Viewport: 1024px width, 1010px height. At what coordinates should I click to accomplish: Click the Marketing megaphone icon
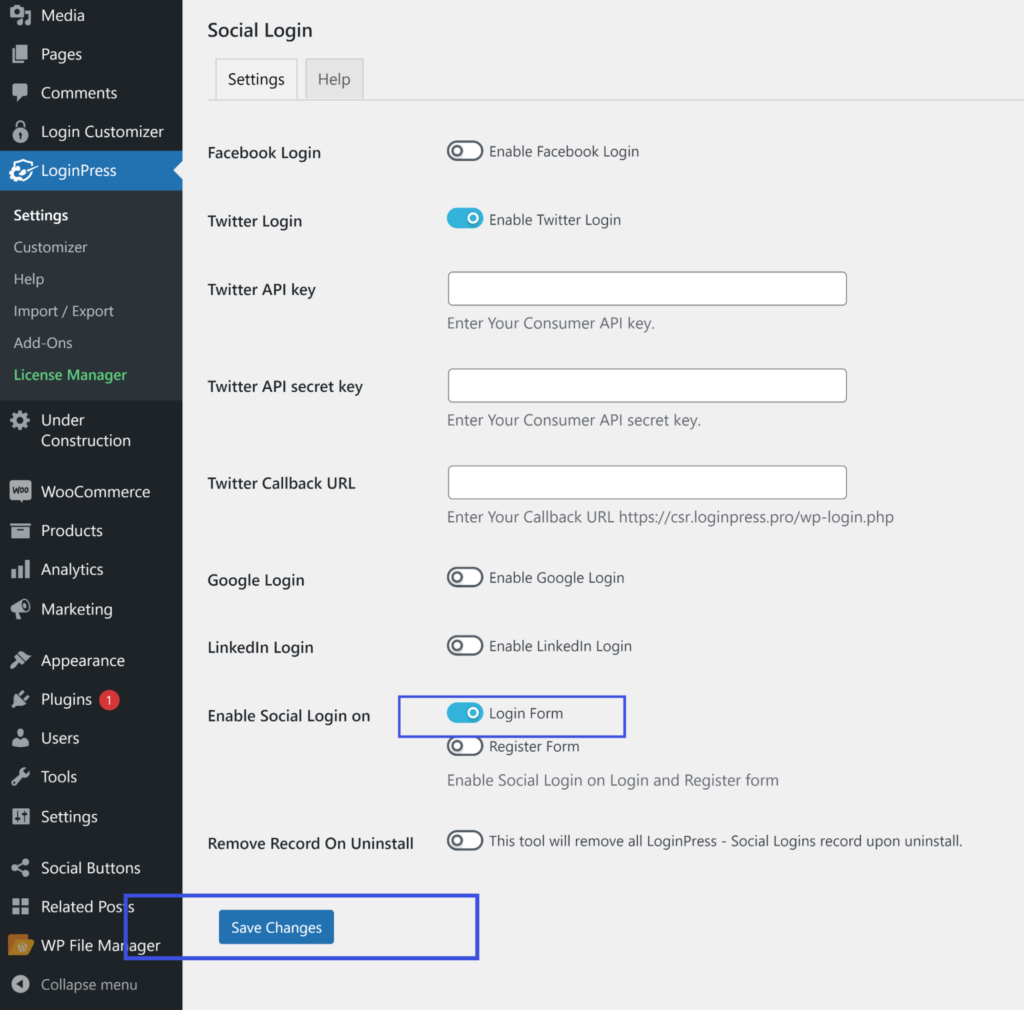click(20, 608)
